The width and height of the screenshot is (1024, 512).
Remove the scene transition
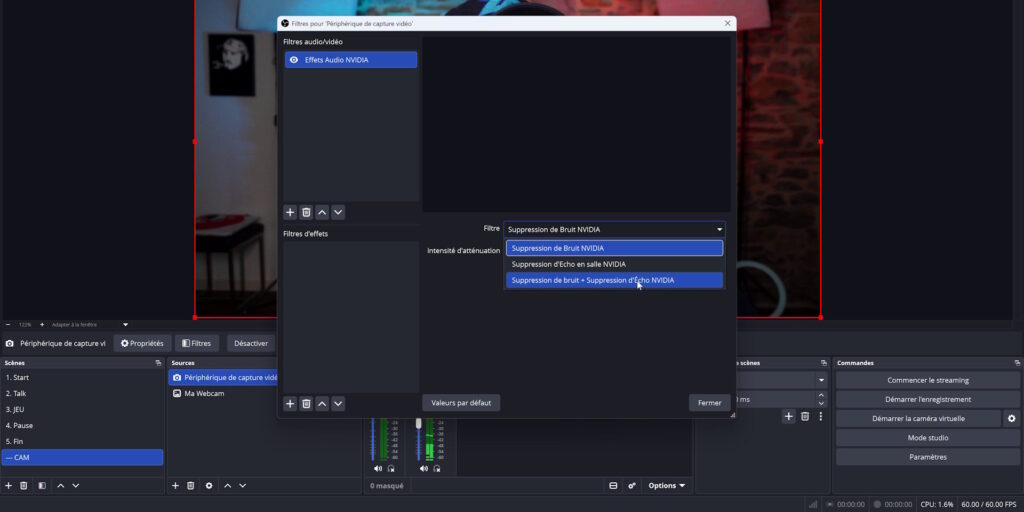pyautogui.click(x=805, y=417)
